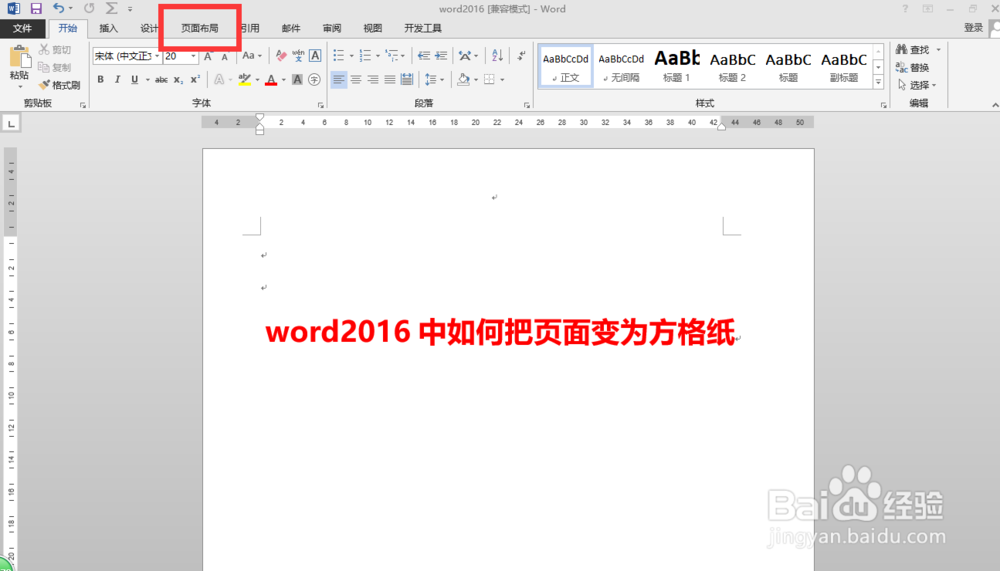Screen dimensions: 1000x571
Task: Open the Paragraph dialog launcher
Action: pos(527,105)
